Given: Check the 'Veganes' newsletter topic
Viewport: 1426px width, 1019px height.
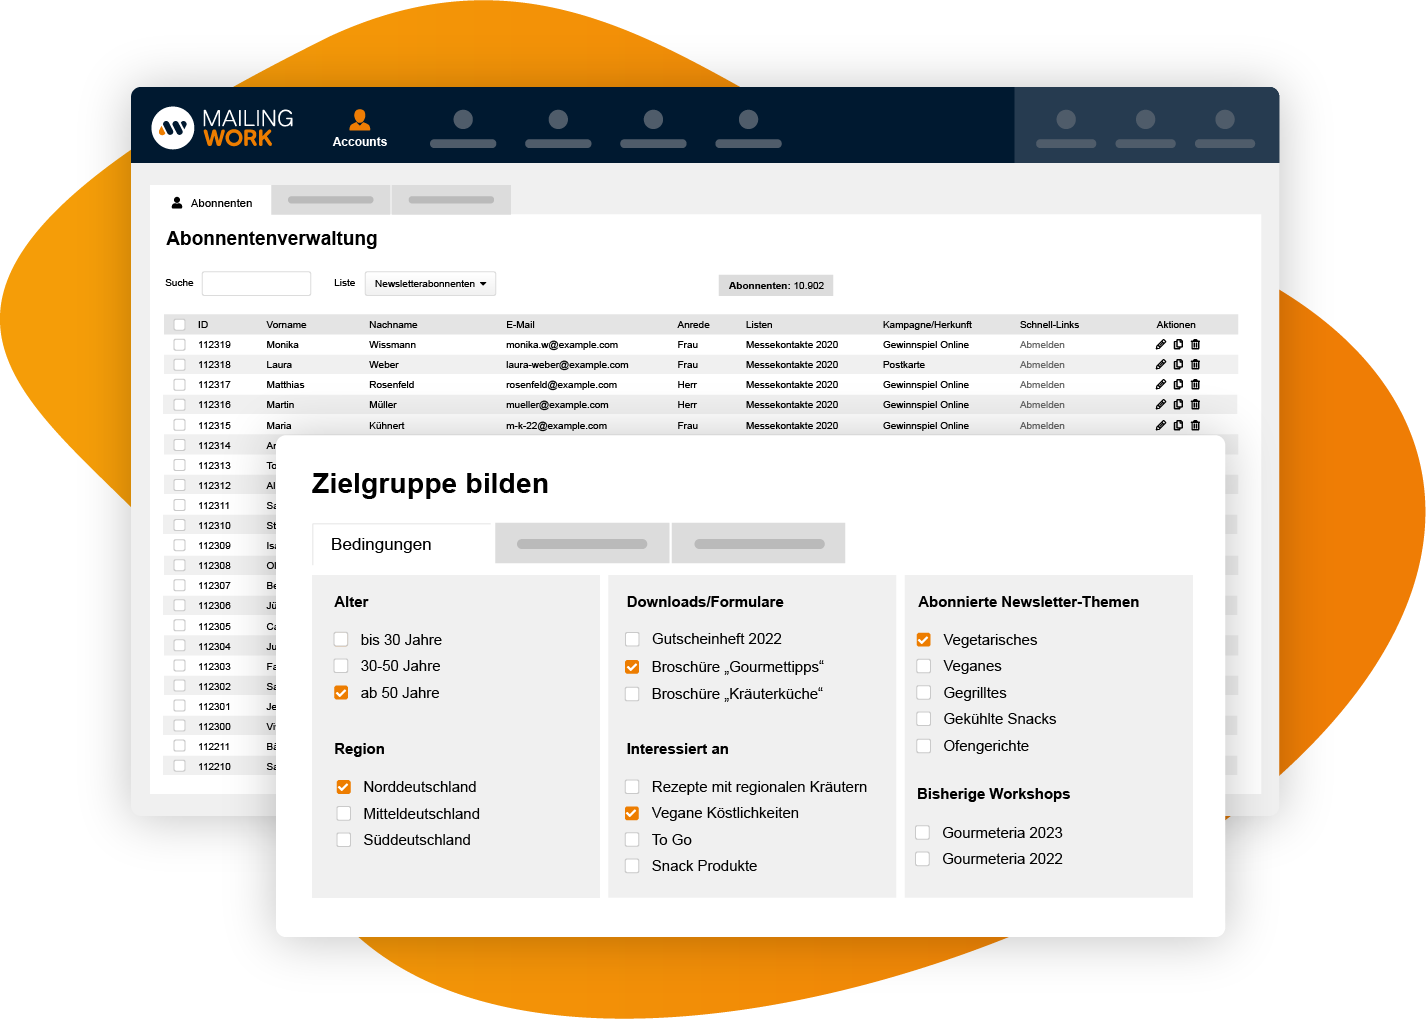Looking at the screenshot, I should [x=923, y=665].
